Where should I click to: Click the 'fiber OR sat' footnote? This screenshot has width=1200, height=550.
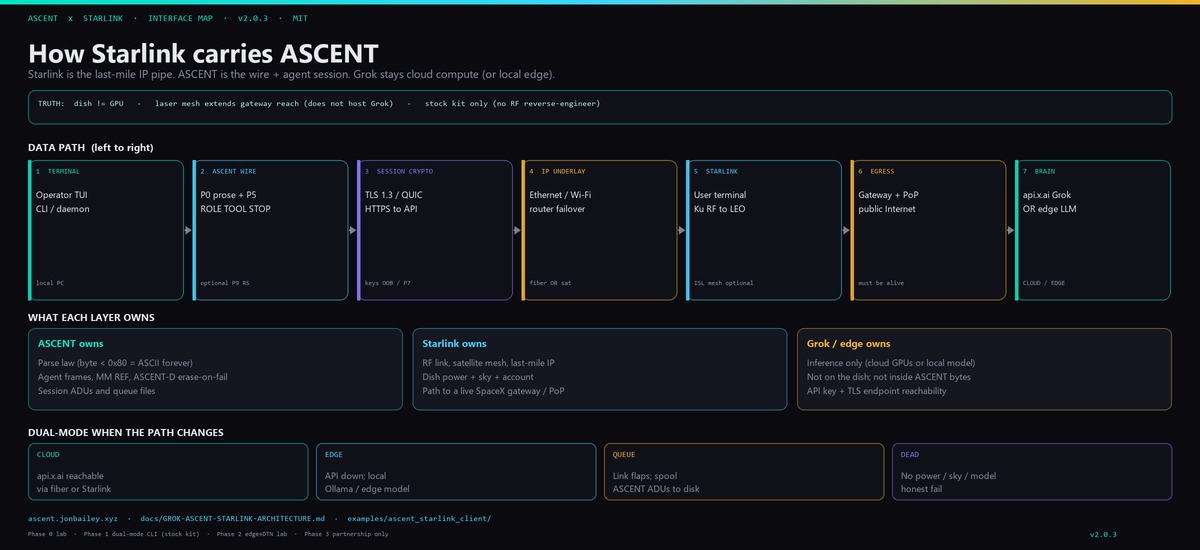[x=551, y=283]
